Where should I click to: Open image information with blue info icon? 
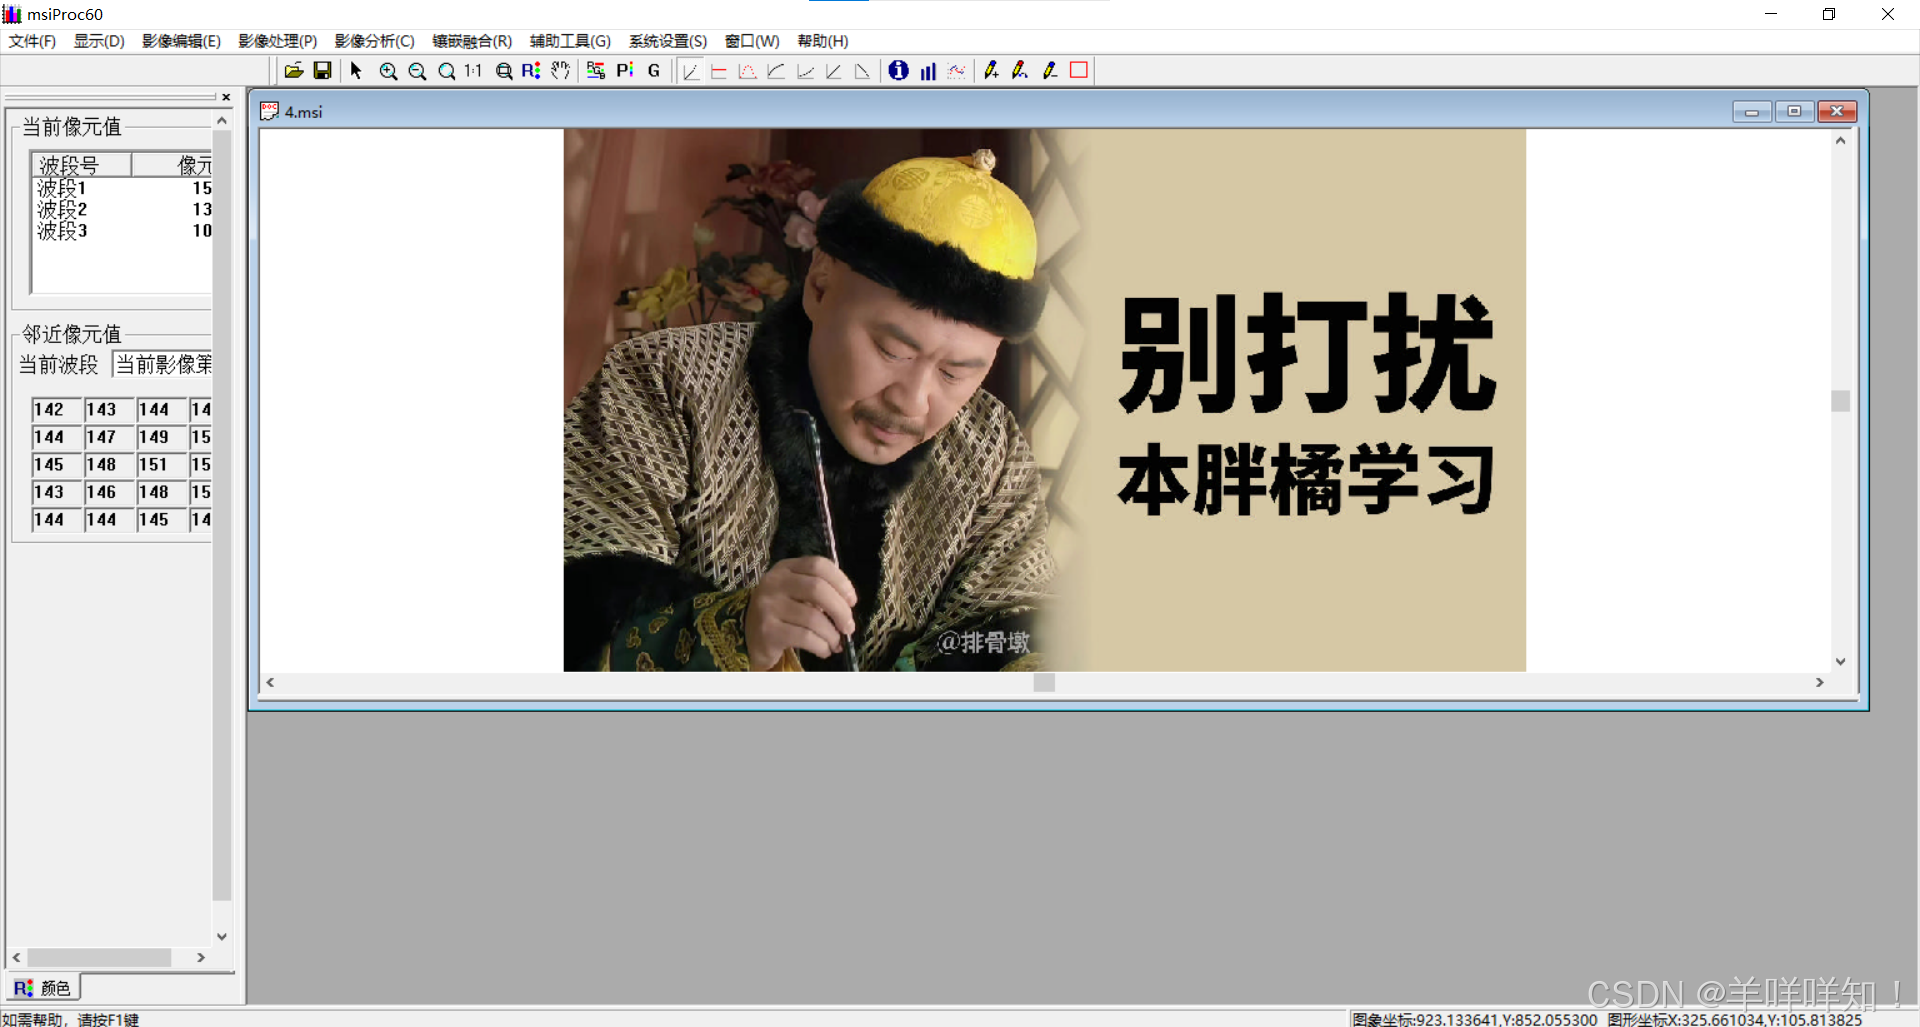[899, 71]
